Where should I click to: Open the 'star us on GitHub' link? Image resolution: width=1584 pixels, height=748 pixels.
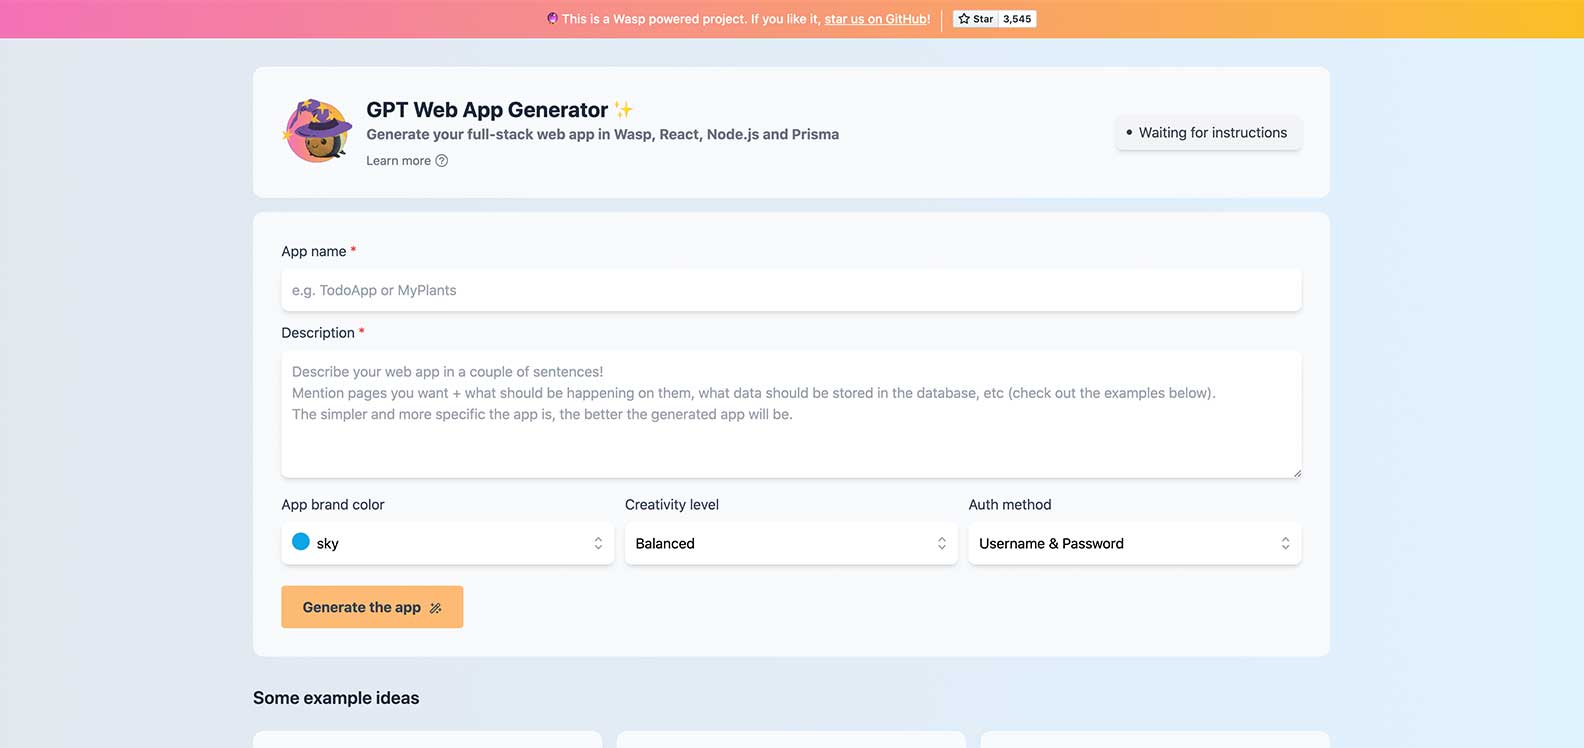click(x=875, y=19)
